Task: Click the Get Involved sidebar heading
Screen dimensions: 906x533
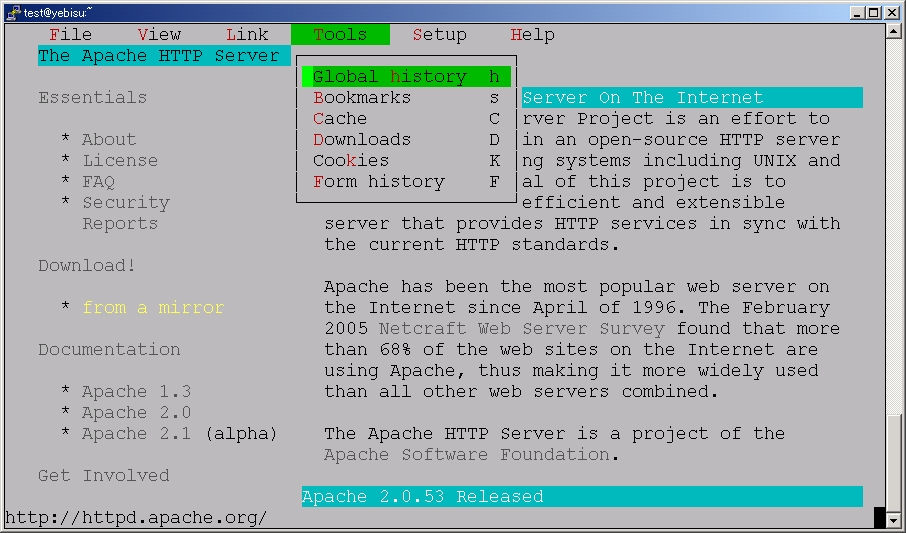Action: coord(103,475)
